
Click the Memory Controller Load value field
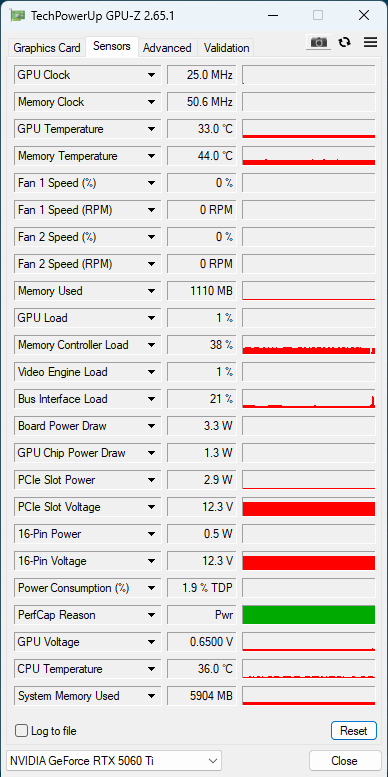pos(202,345)
